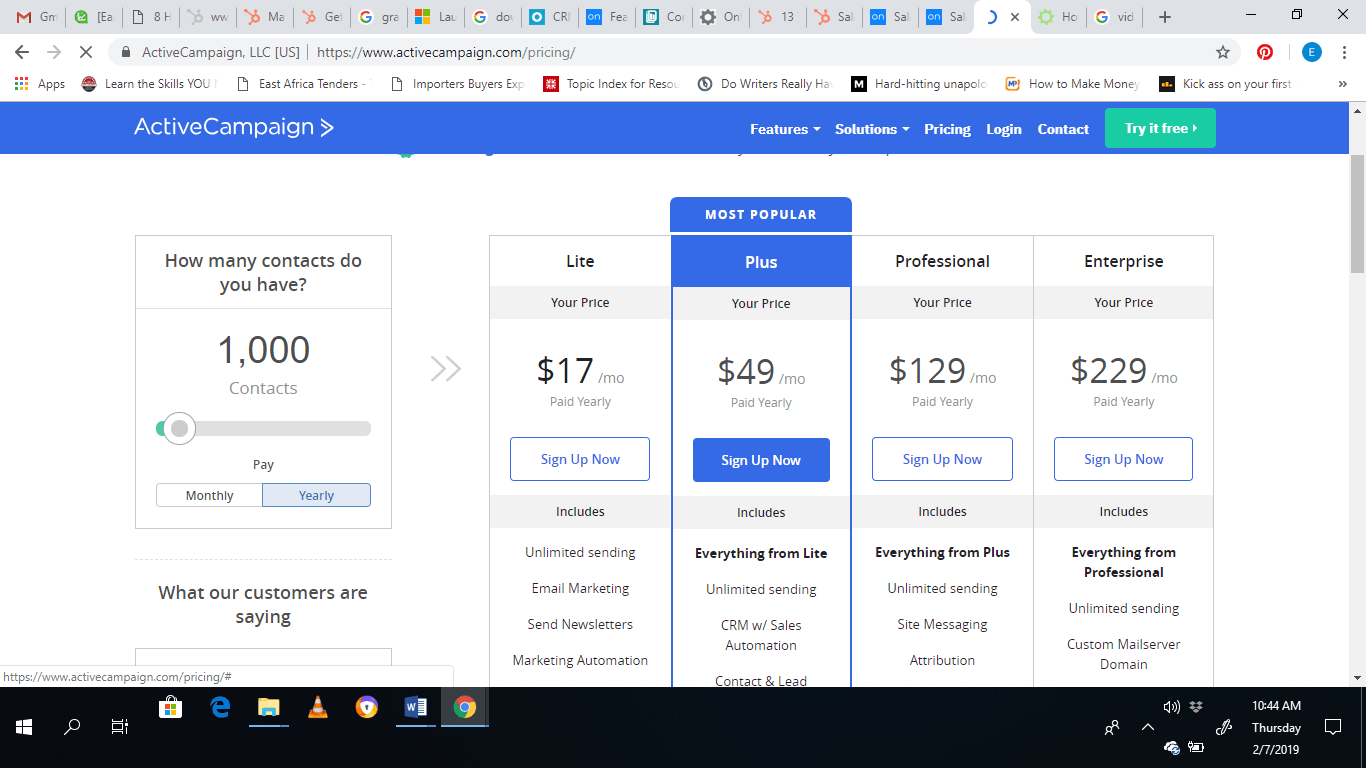Stop loading the page
This screenshot has width=1366, height=768.
[85, 52]
